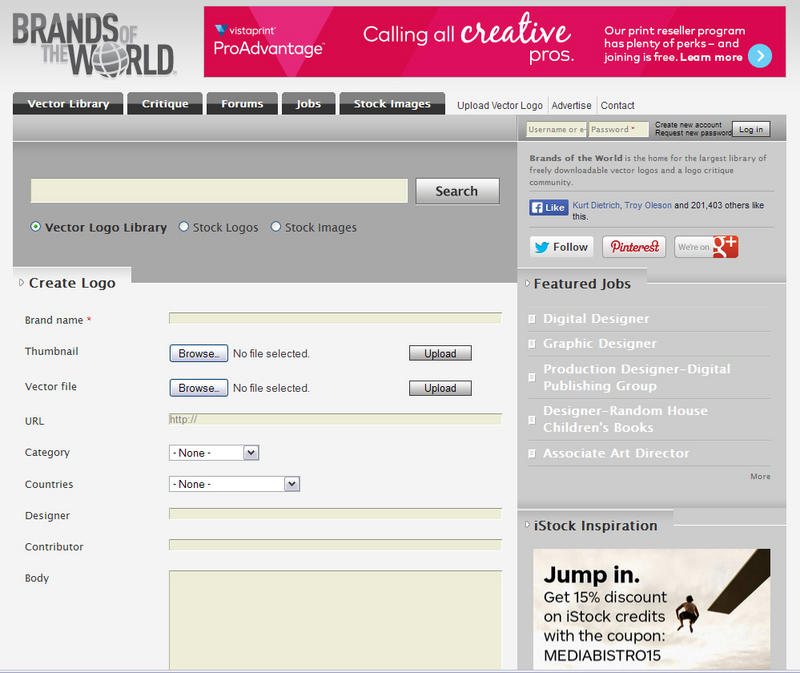Focus the Password field

(x=619, y=130)
